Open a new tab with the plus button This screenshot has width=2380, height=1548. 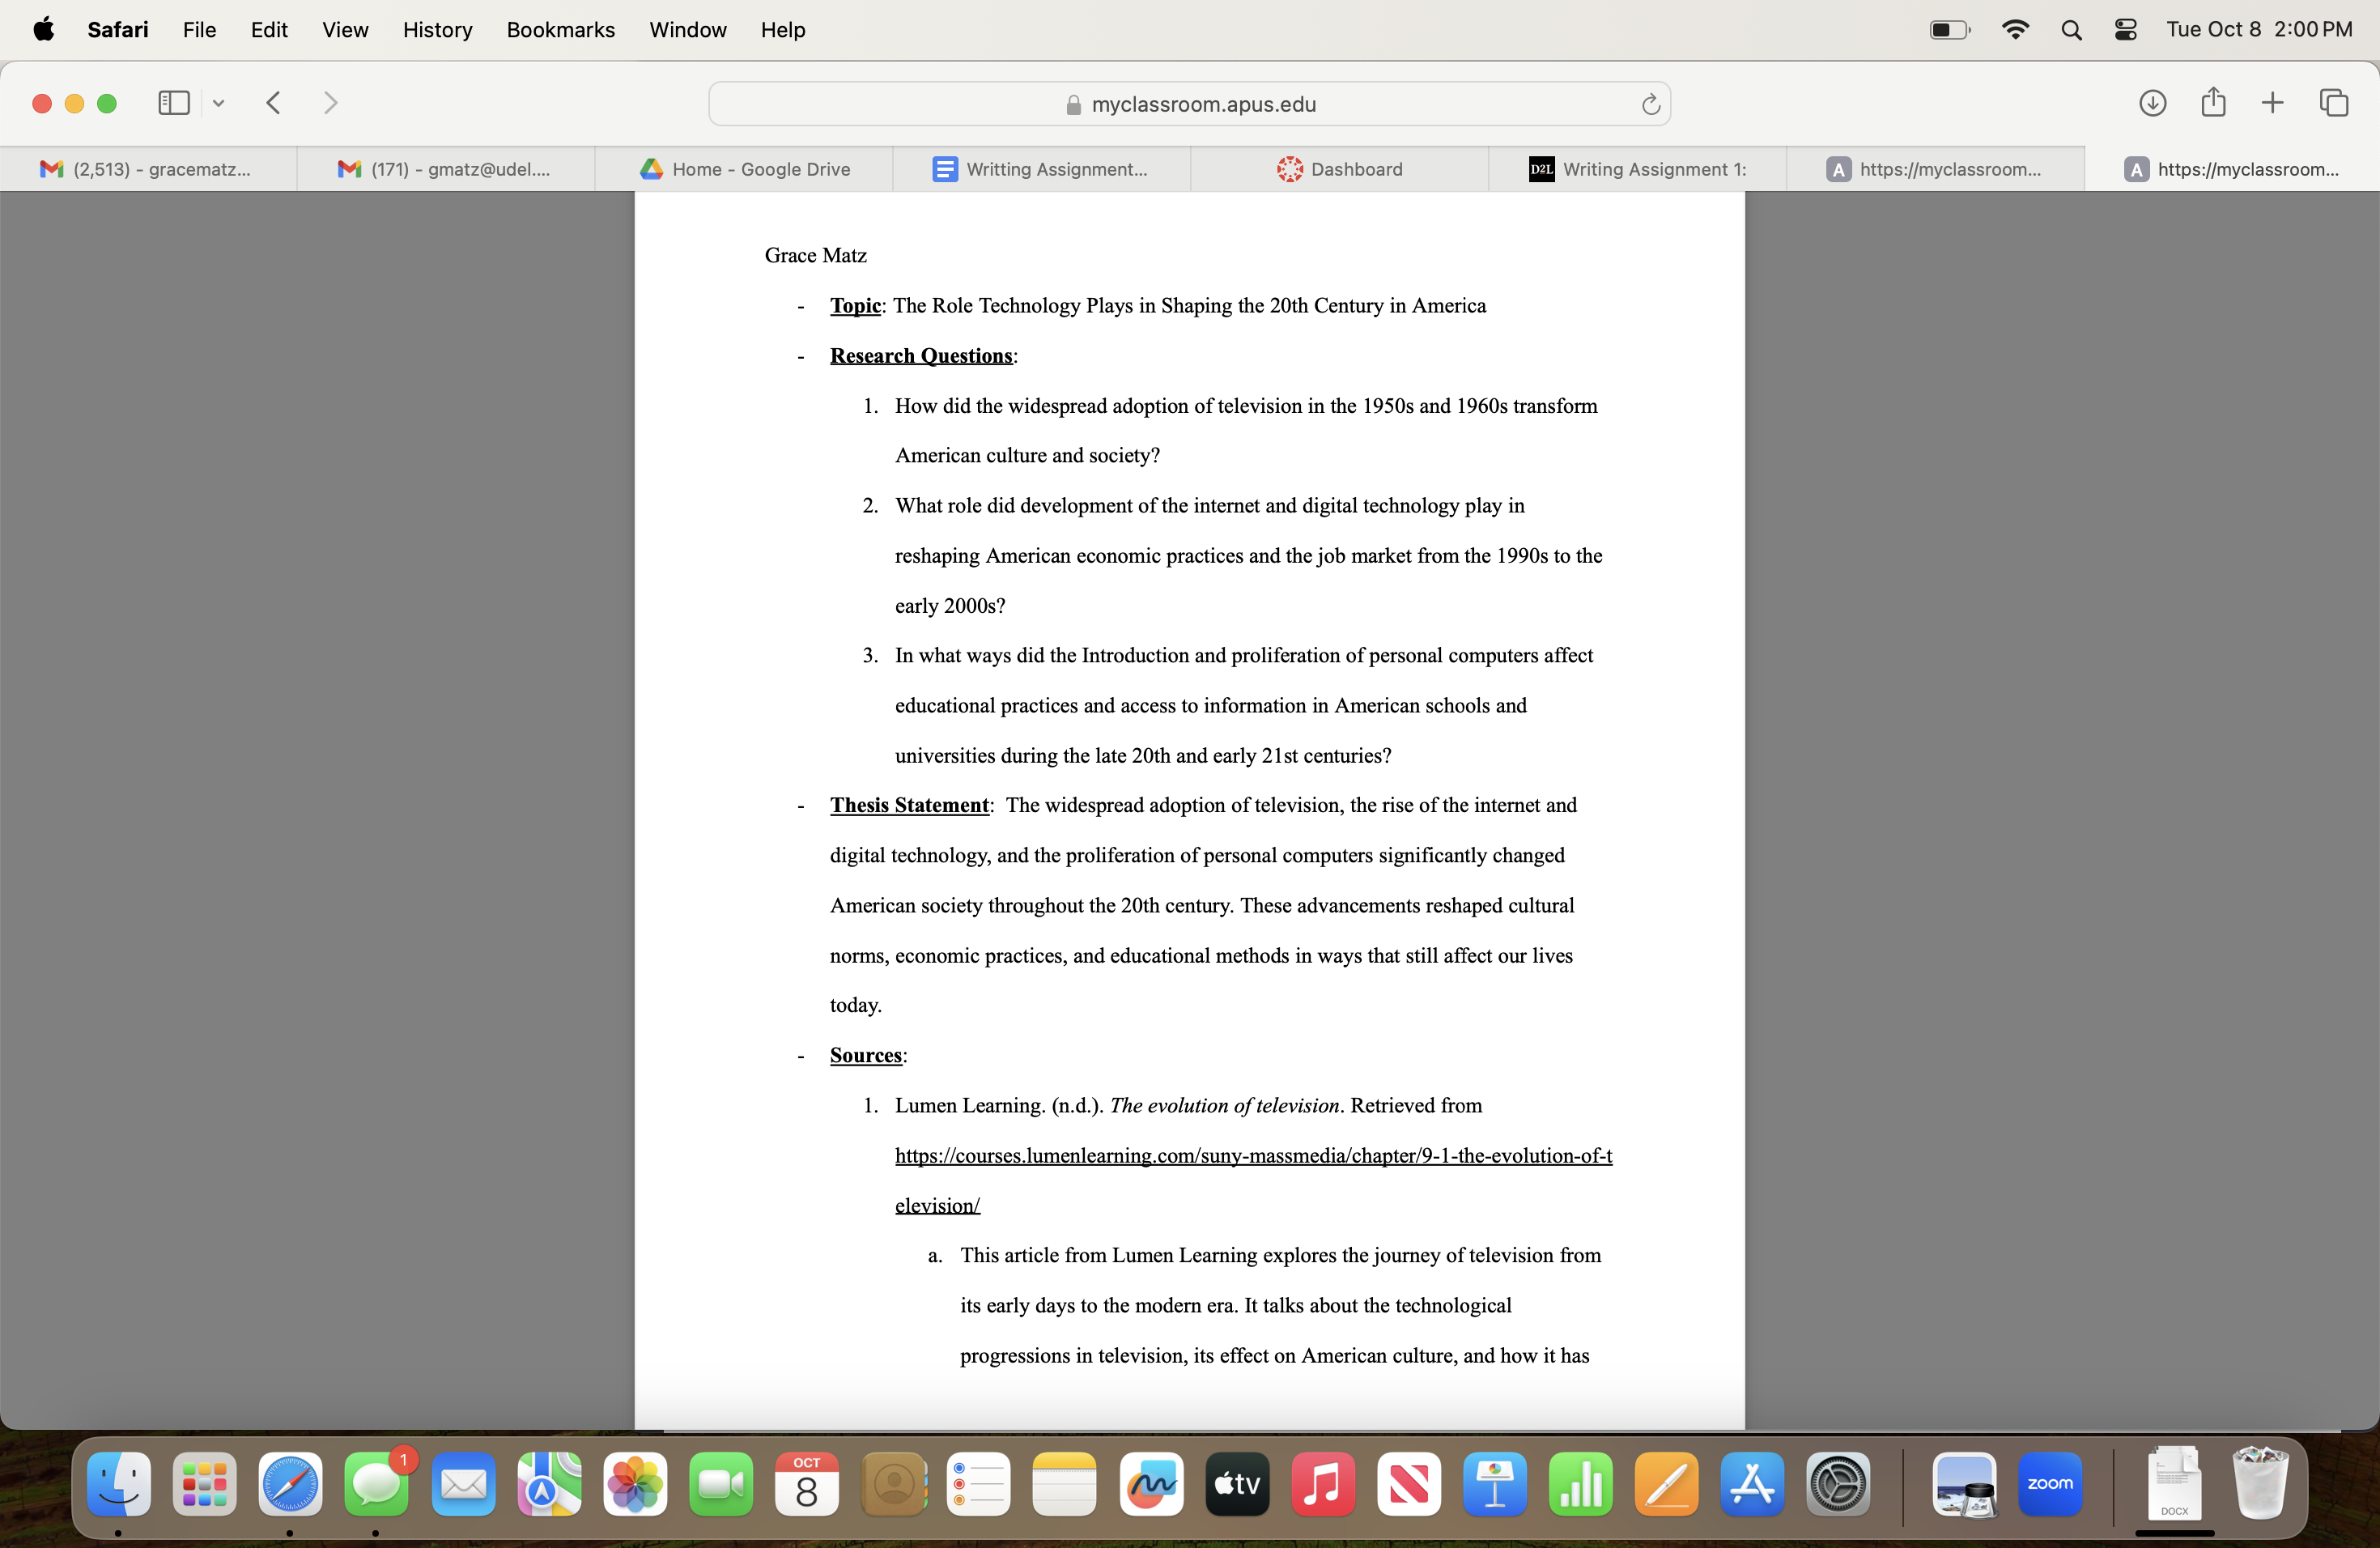click(2271, 102)
